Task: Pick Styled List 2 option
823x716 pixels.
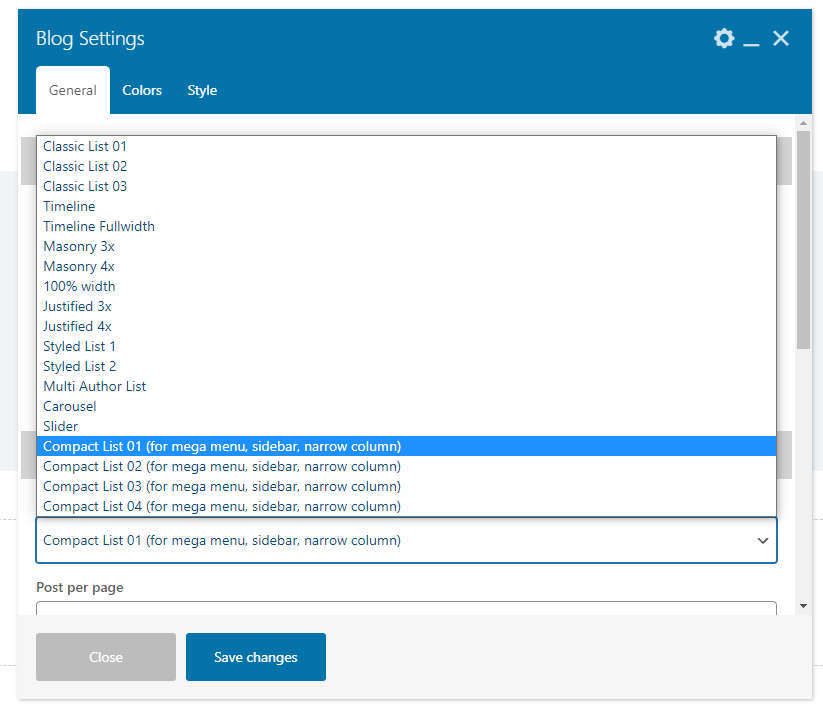Action: (80, 366)
